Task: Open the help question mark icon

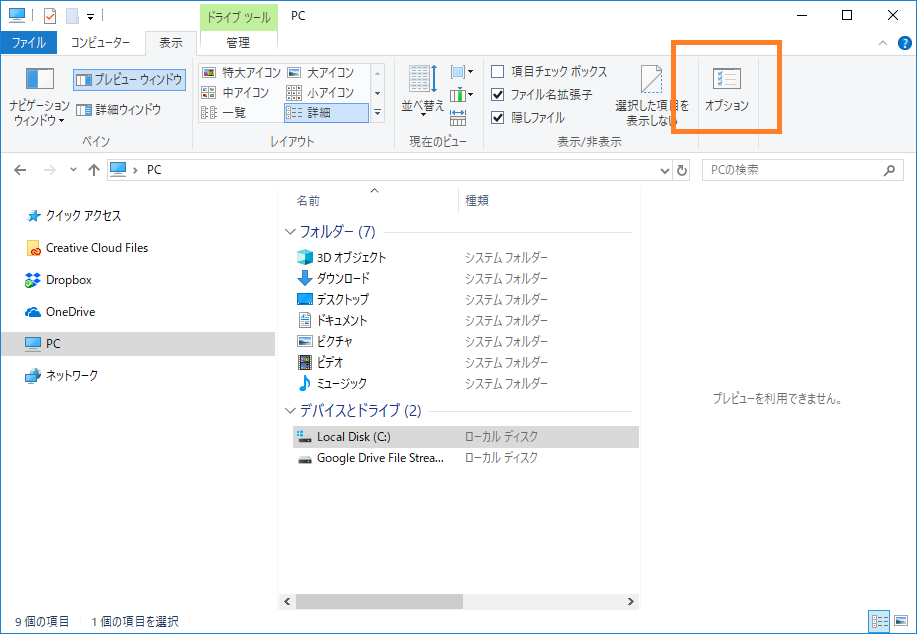Action: pos(905,43)
